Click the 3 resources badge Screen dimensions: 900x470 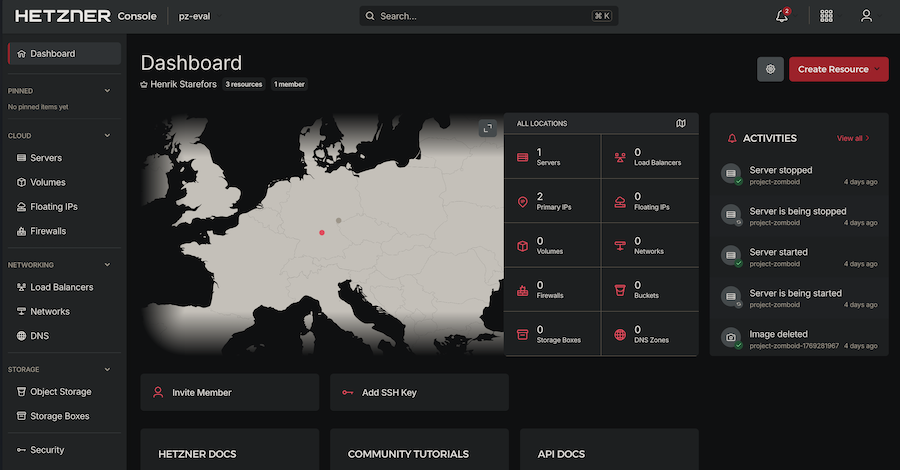click(244, 84)
